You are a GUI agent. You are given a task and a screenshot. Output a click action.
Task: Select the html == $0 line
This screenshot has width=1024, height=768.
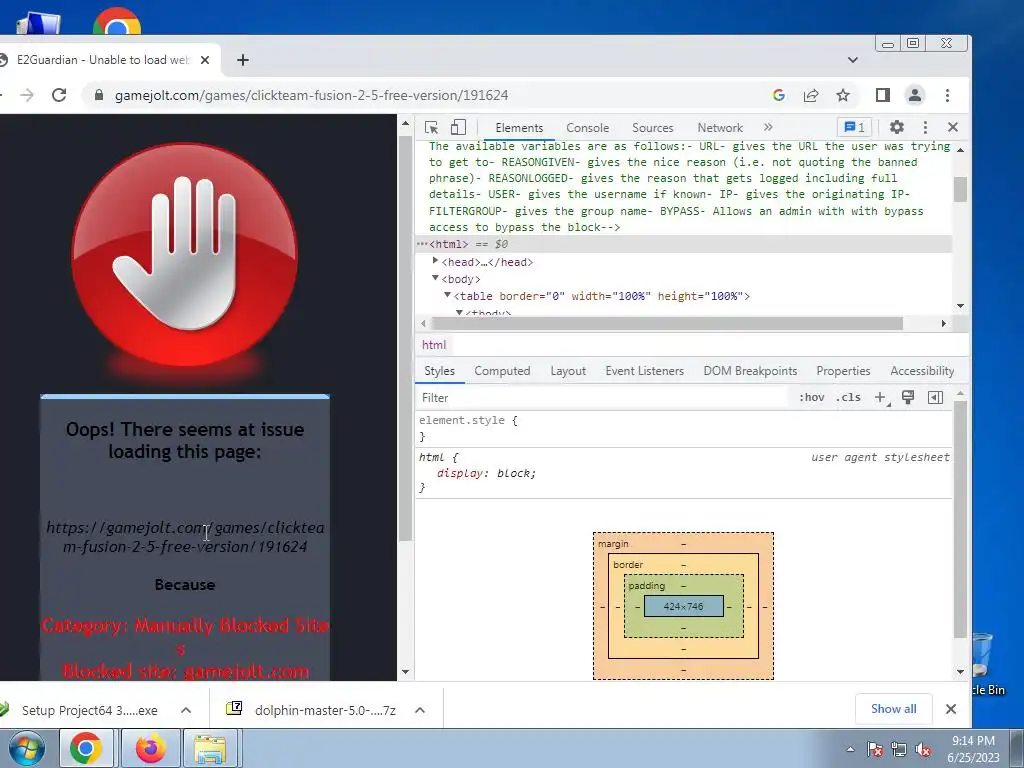click(x=684, y=244)
